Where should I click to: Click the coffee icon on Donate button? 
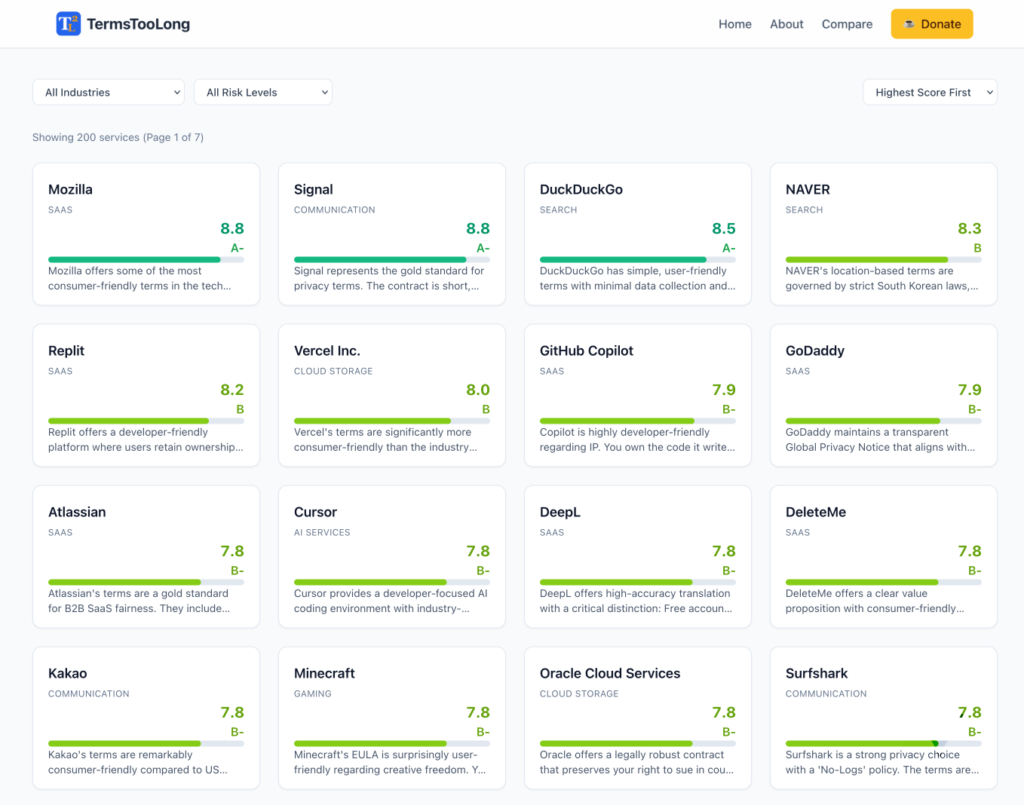click(909, 24)
